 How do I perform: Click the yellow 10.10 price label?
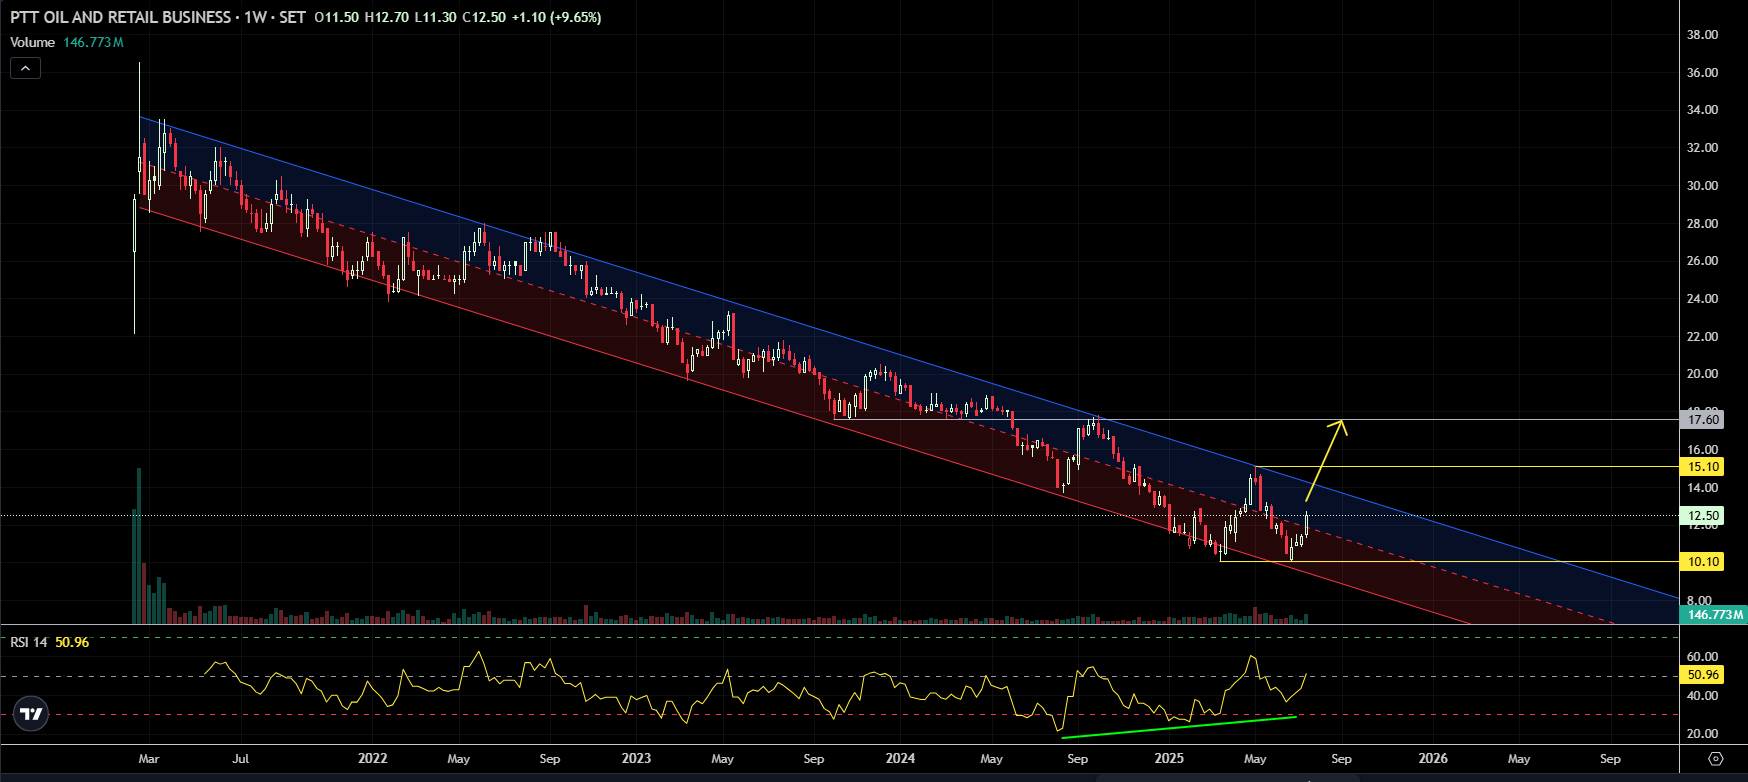point(1703,562)
